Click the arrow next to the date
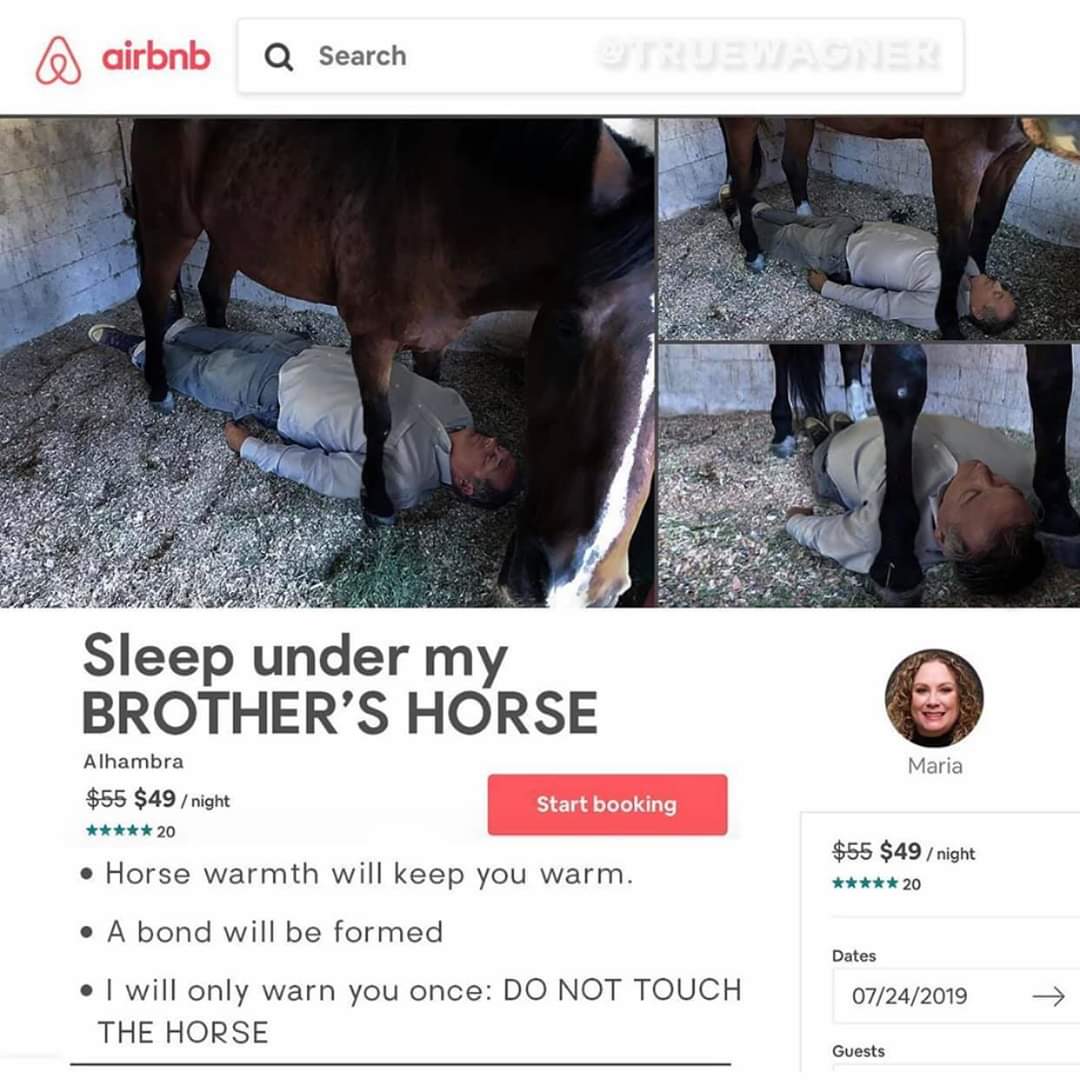The image size is (1080, 1092). pos(1048,996)
